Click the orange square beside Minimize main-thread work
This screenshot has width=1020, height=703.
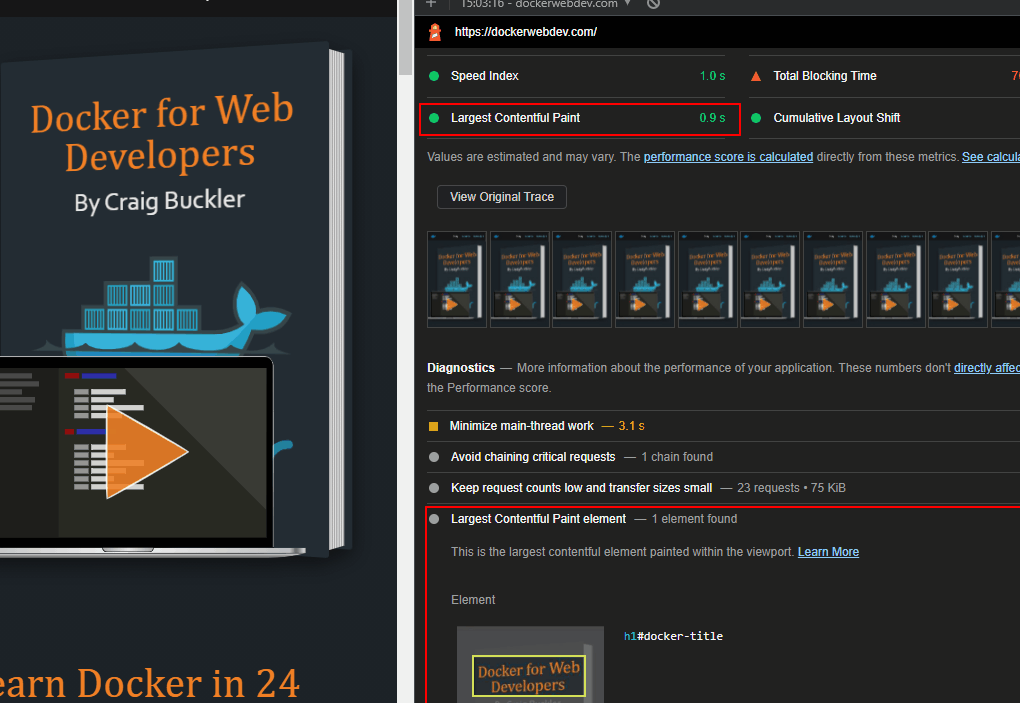pos(433,427)
